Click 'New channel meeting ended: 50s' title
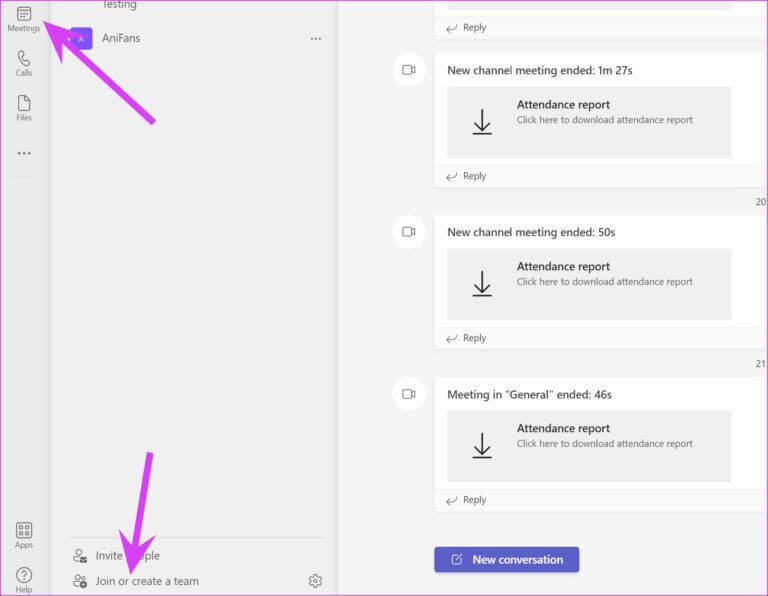The width and height of the screenshot is (768, 596). click(x=531, y=232)
